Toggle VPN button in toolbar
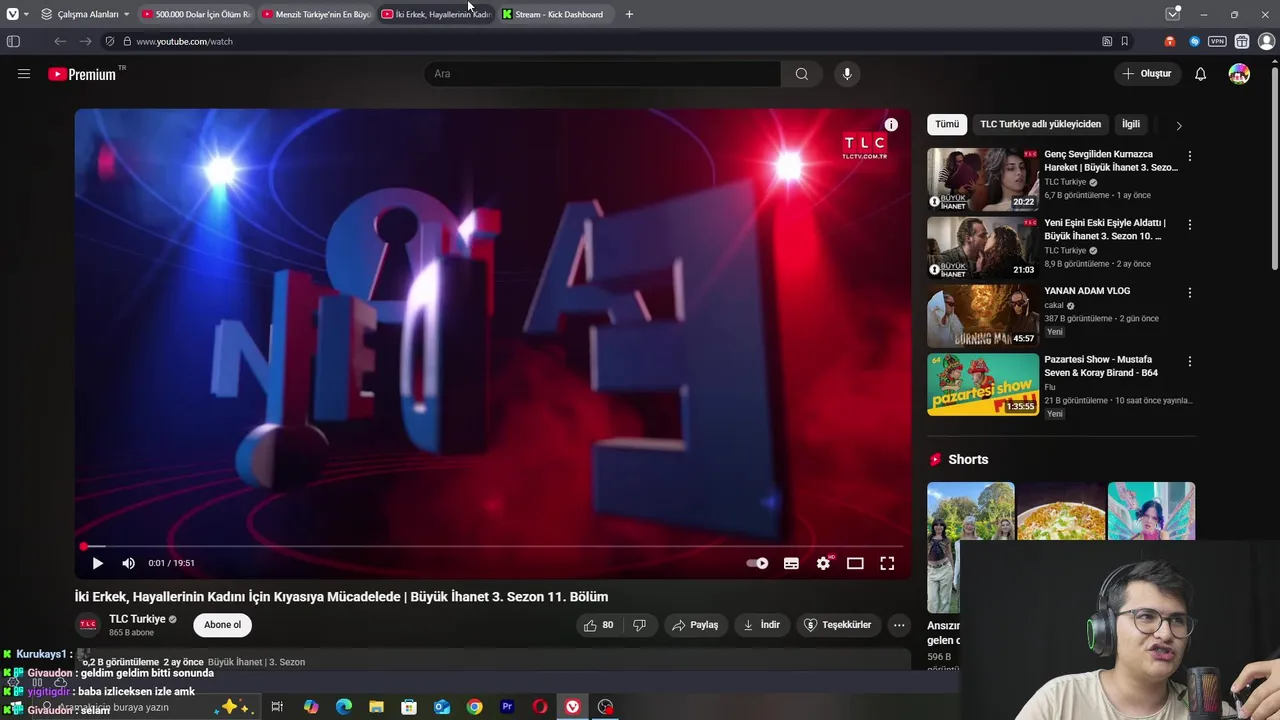This screenshot has width=1280, height=720. pos(1217,41)
